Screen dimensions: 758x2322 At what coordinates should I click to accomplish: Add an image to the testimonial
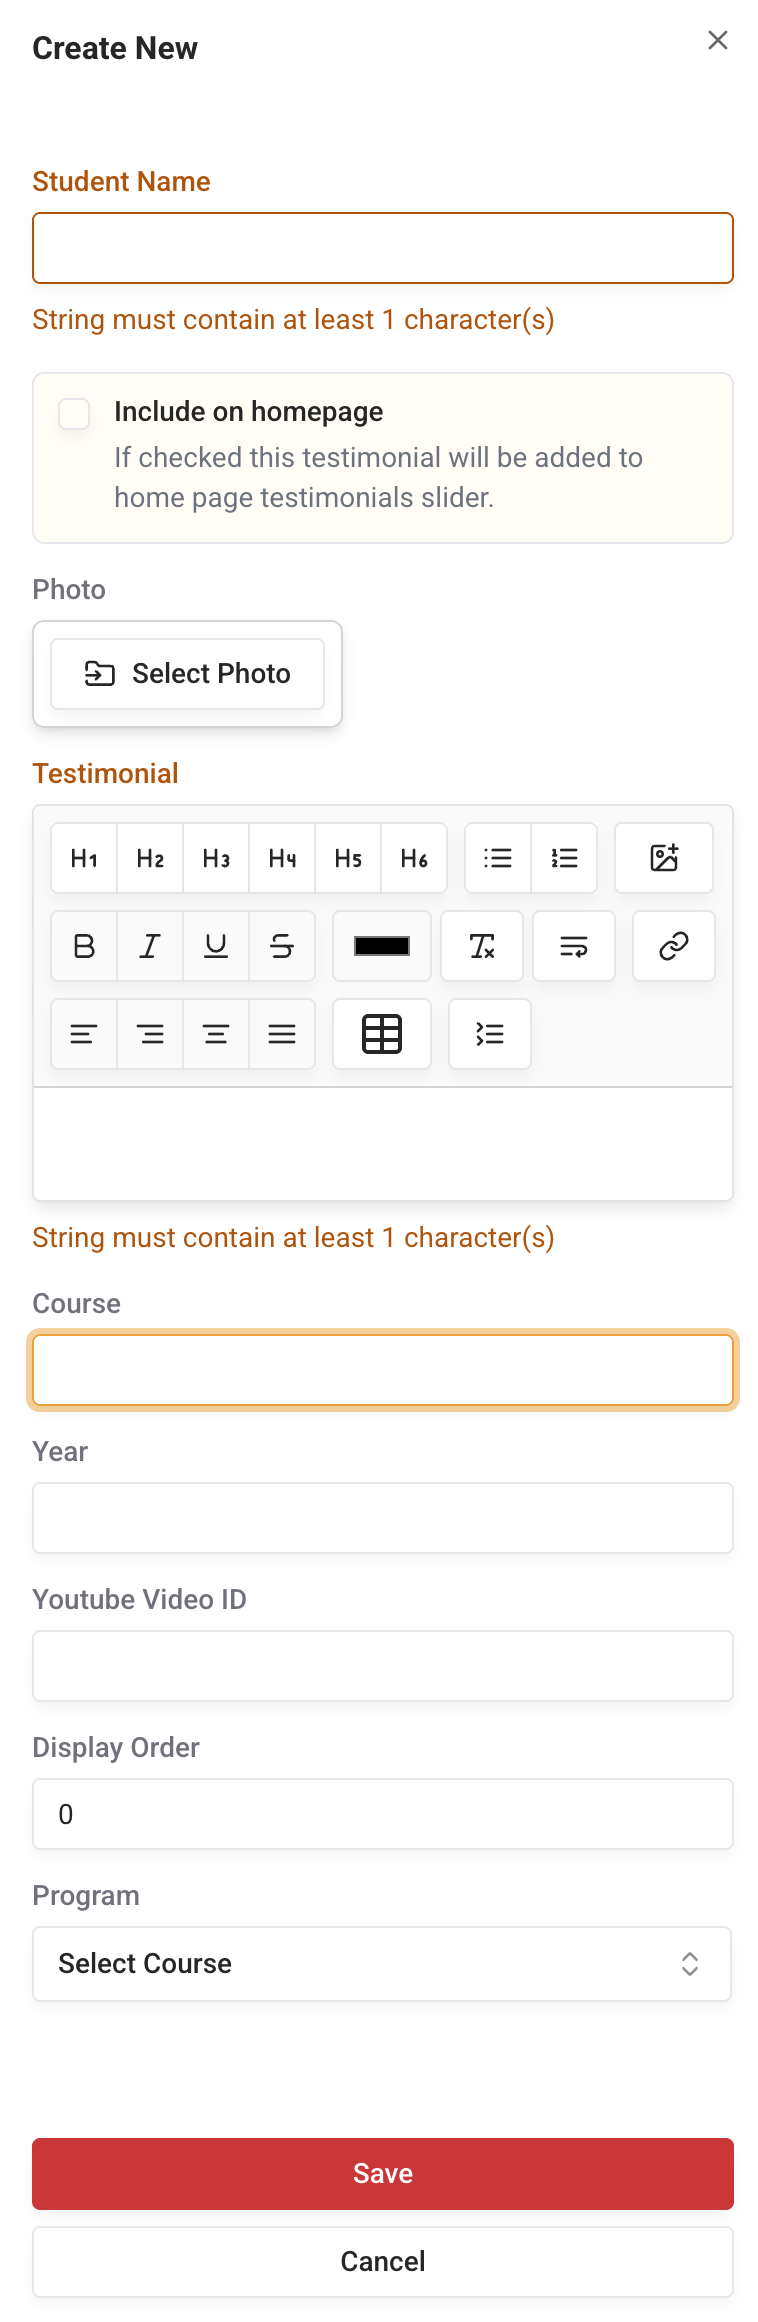pos(664,858)
